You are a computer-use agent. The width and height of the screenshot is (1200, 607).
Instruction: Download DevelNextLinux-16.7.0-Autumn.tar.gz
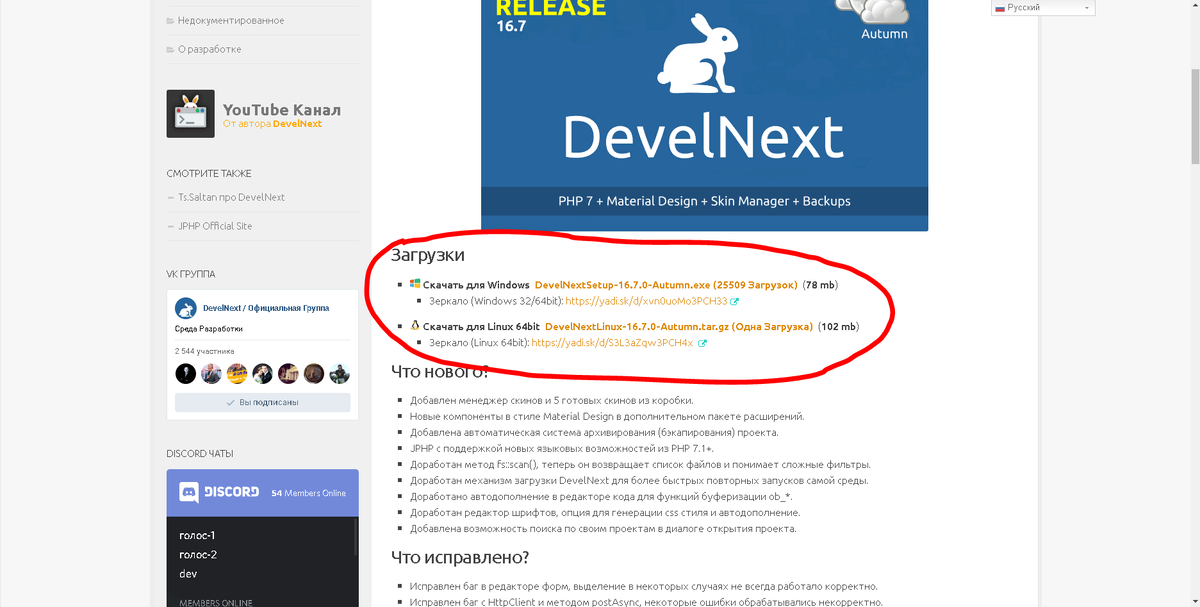click(679, 327)
